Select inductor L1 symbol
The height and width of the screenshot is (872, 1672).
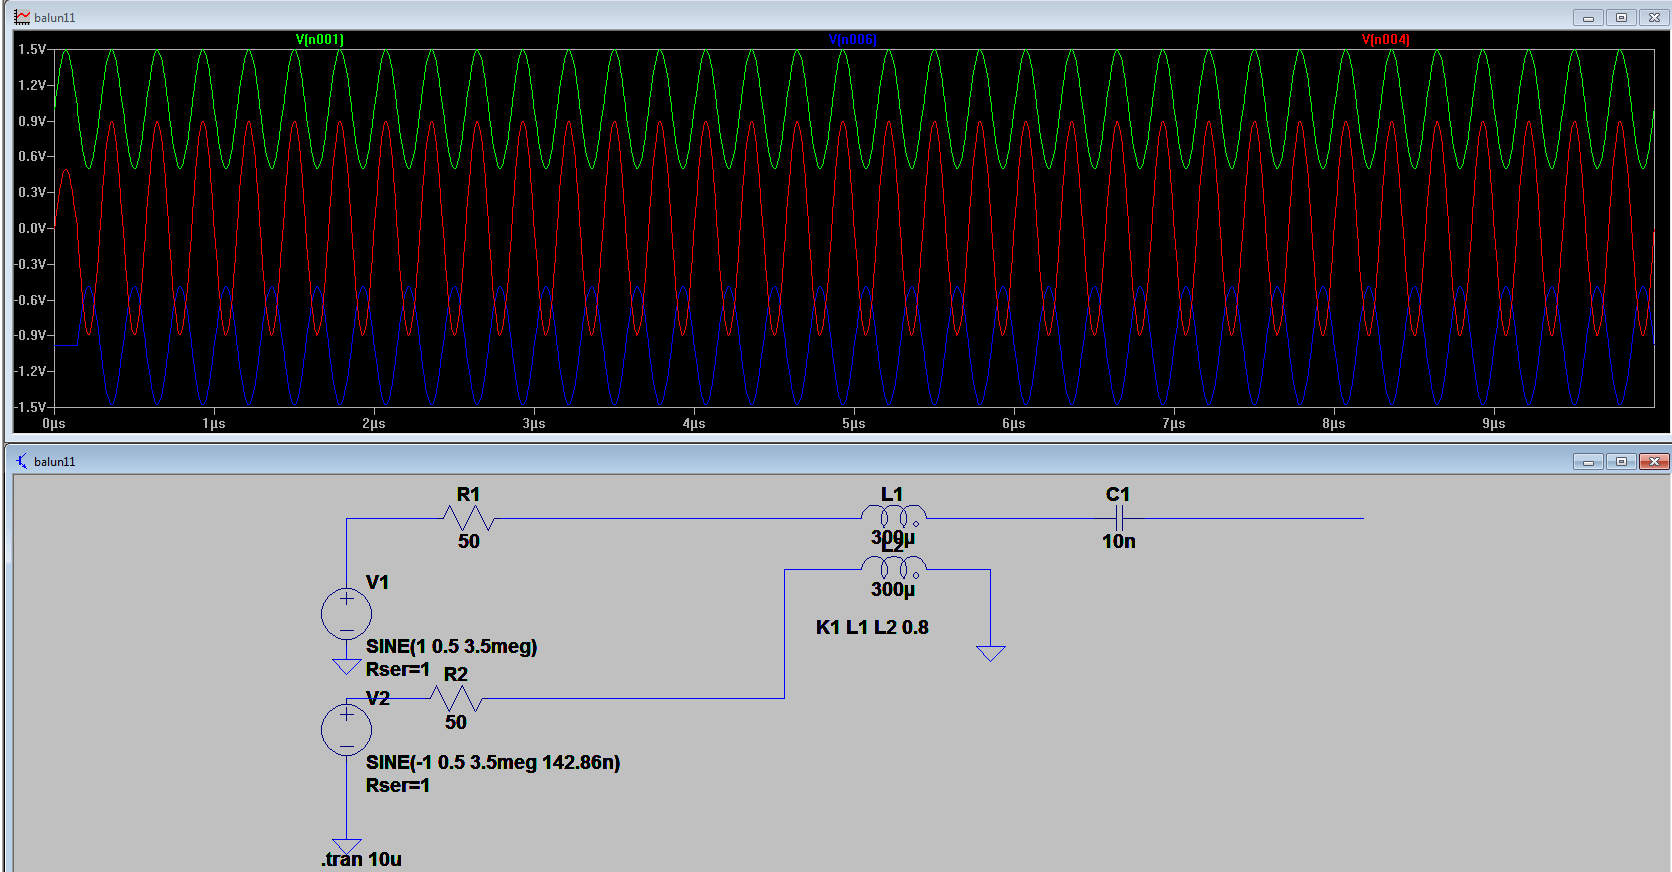(x=894, y=516)
